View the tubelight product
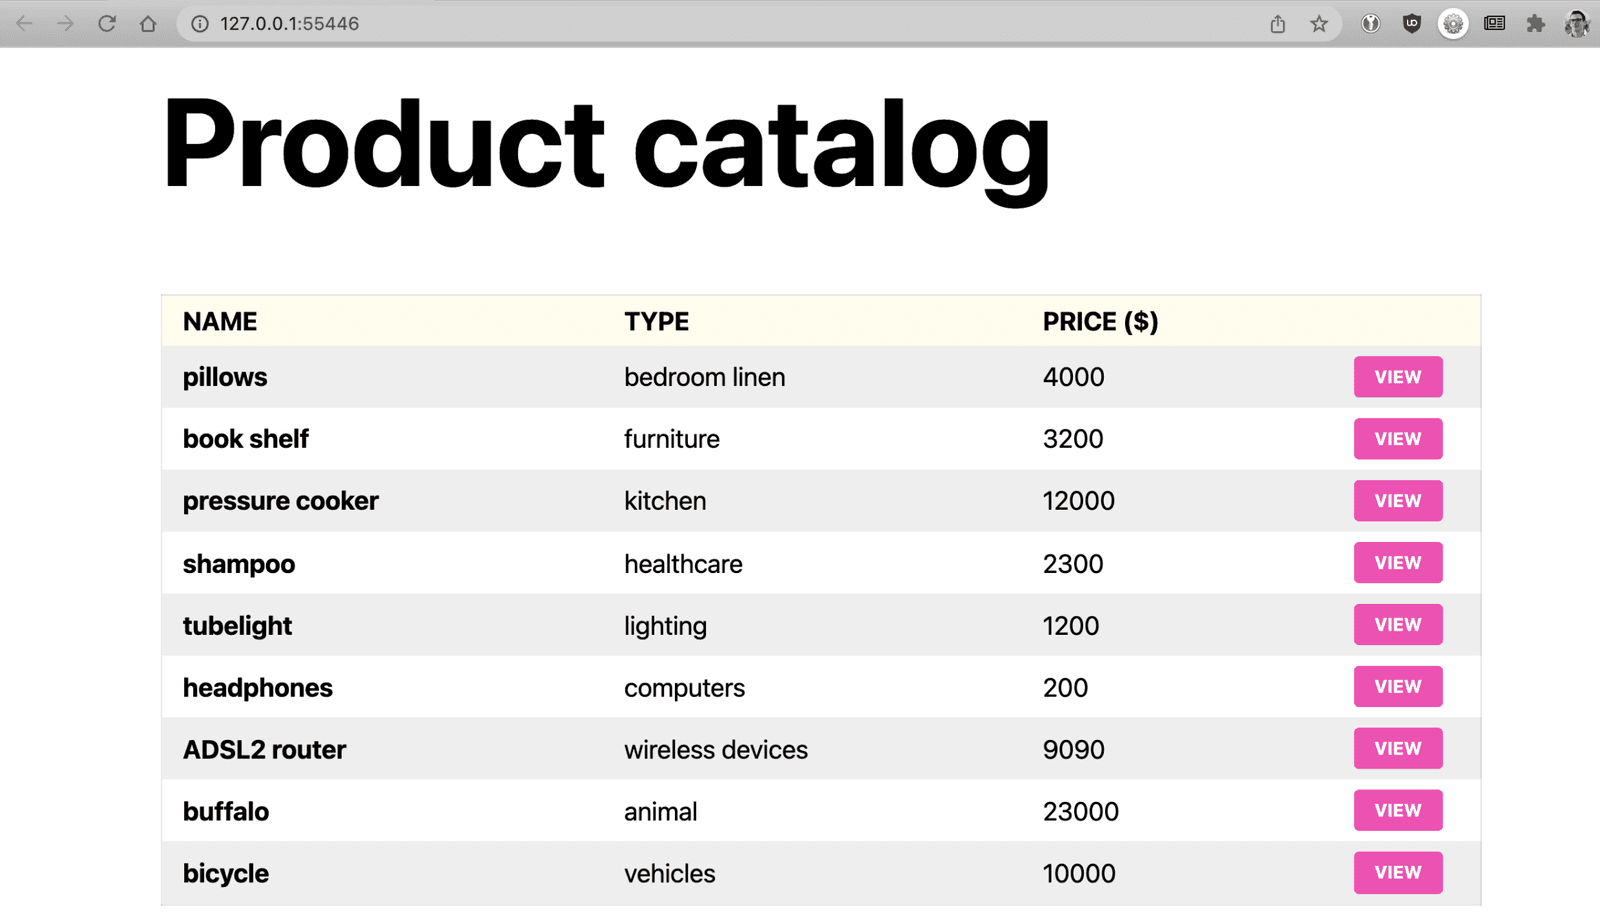Image resolution: width=1600 pixels, height=915 pixels. [x=1397, y=625]
